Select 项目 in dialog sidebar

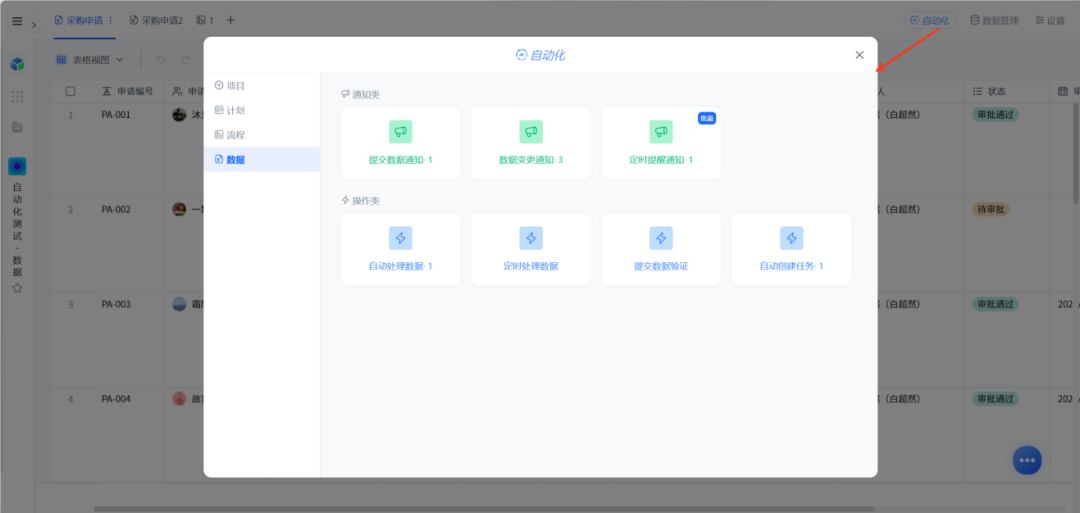click(262, 86)
